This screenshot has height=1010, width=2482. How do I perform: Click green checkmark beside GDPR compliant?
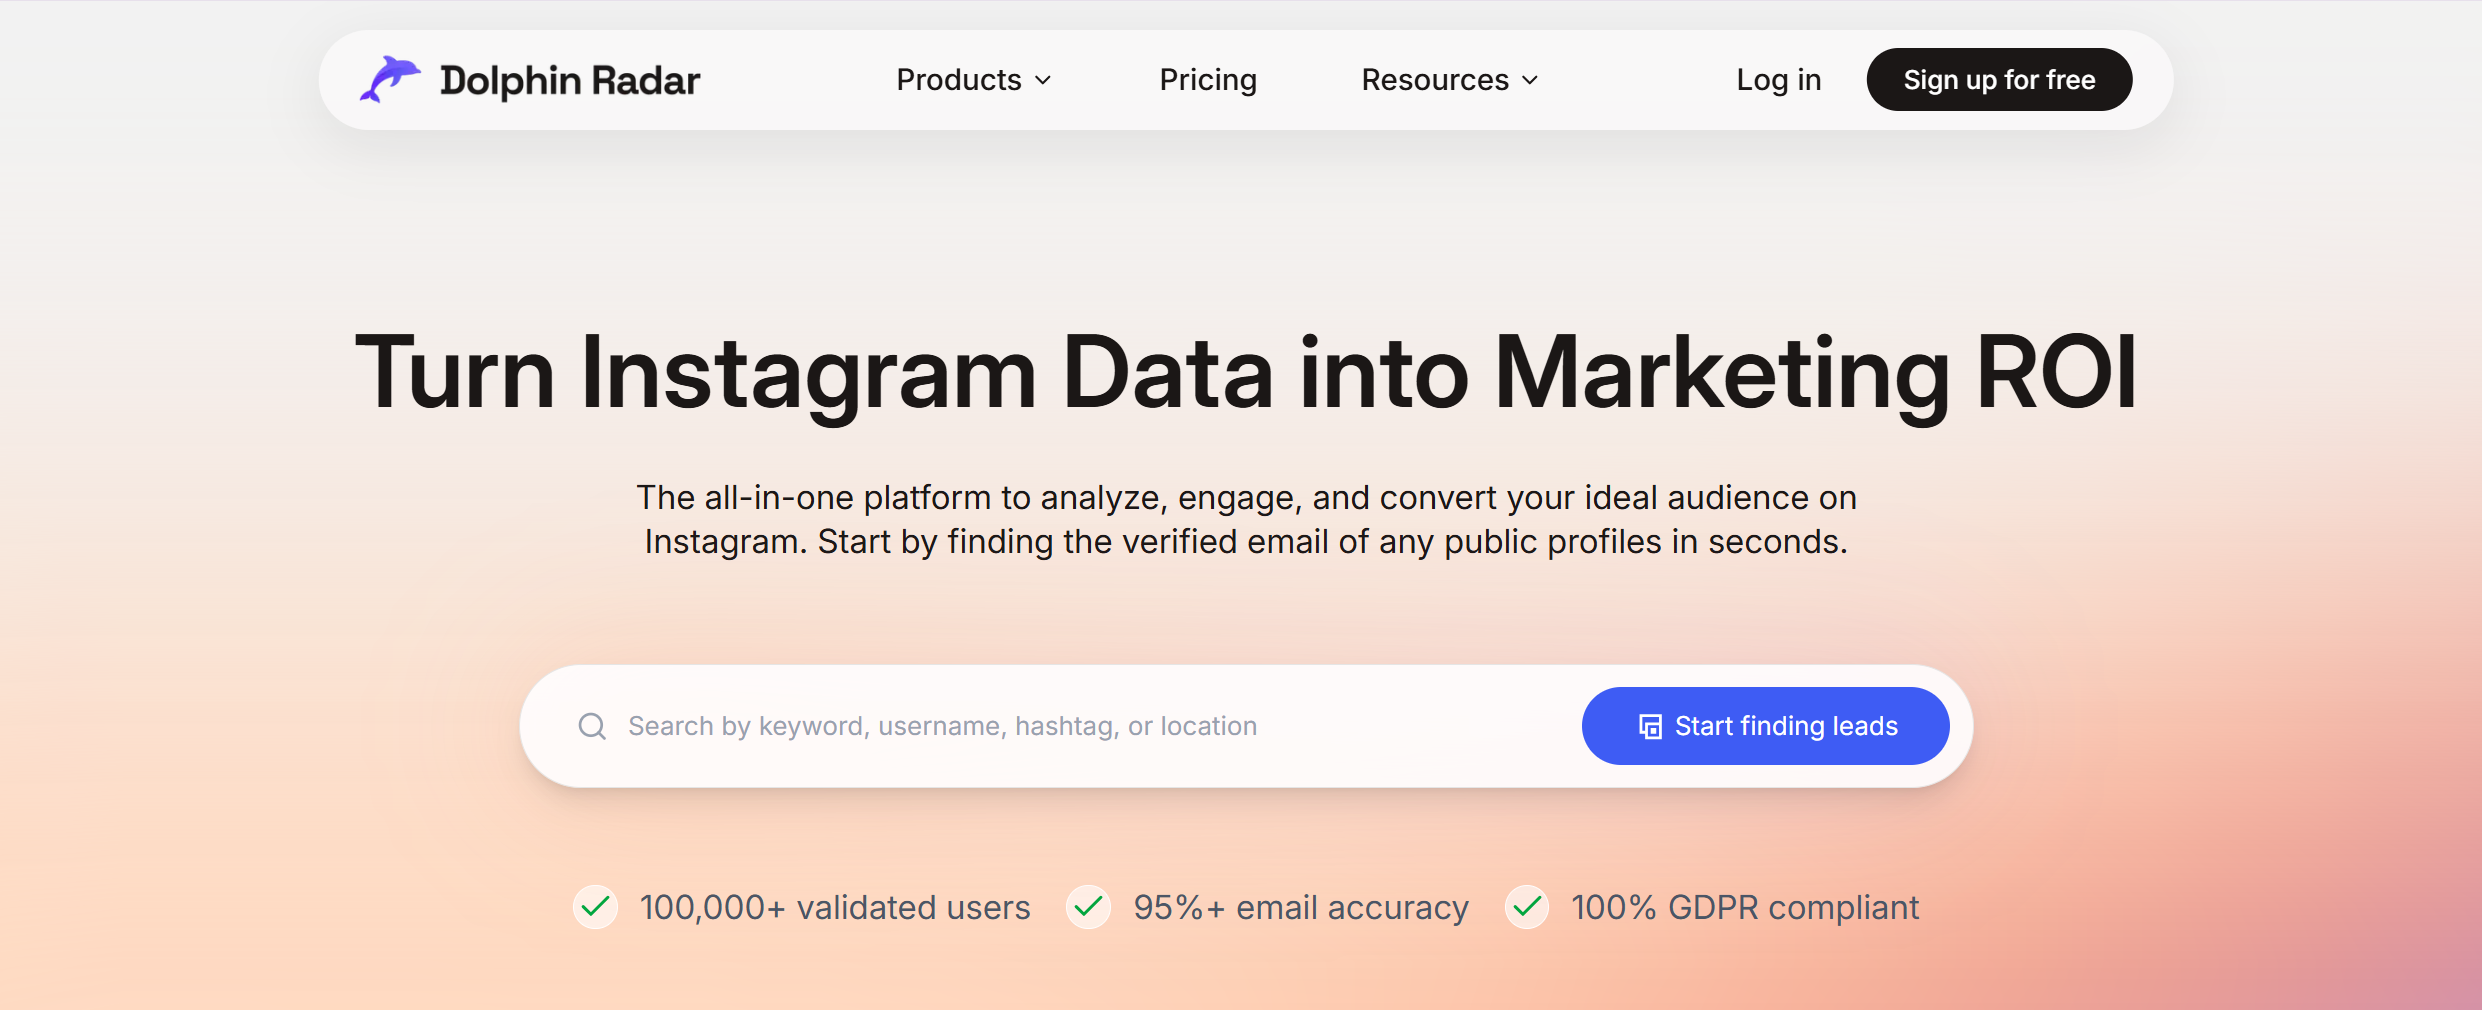(1526, 907)
